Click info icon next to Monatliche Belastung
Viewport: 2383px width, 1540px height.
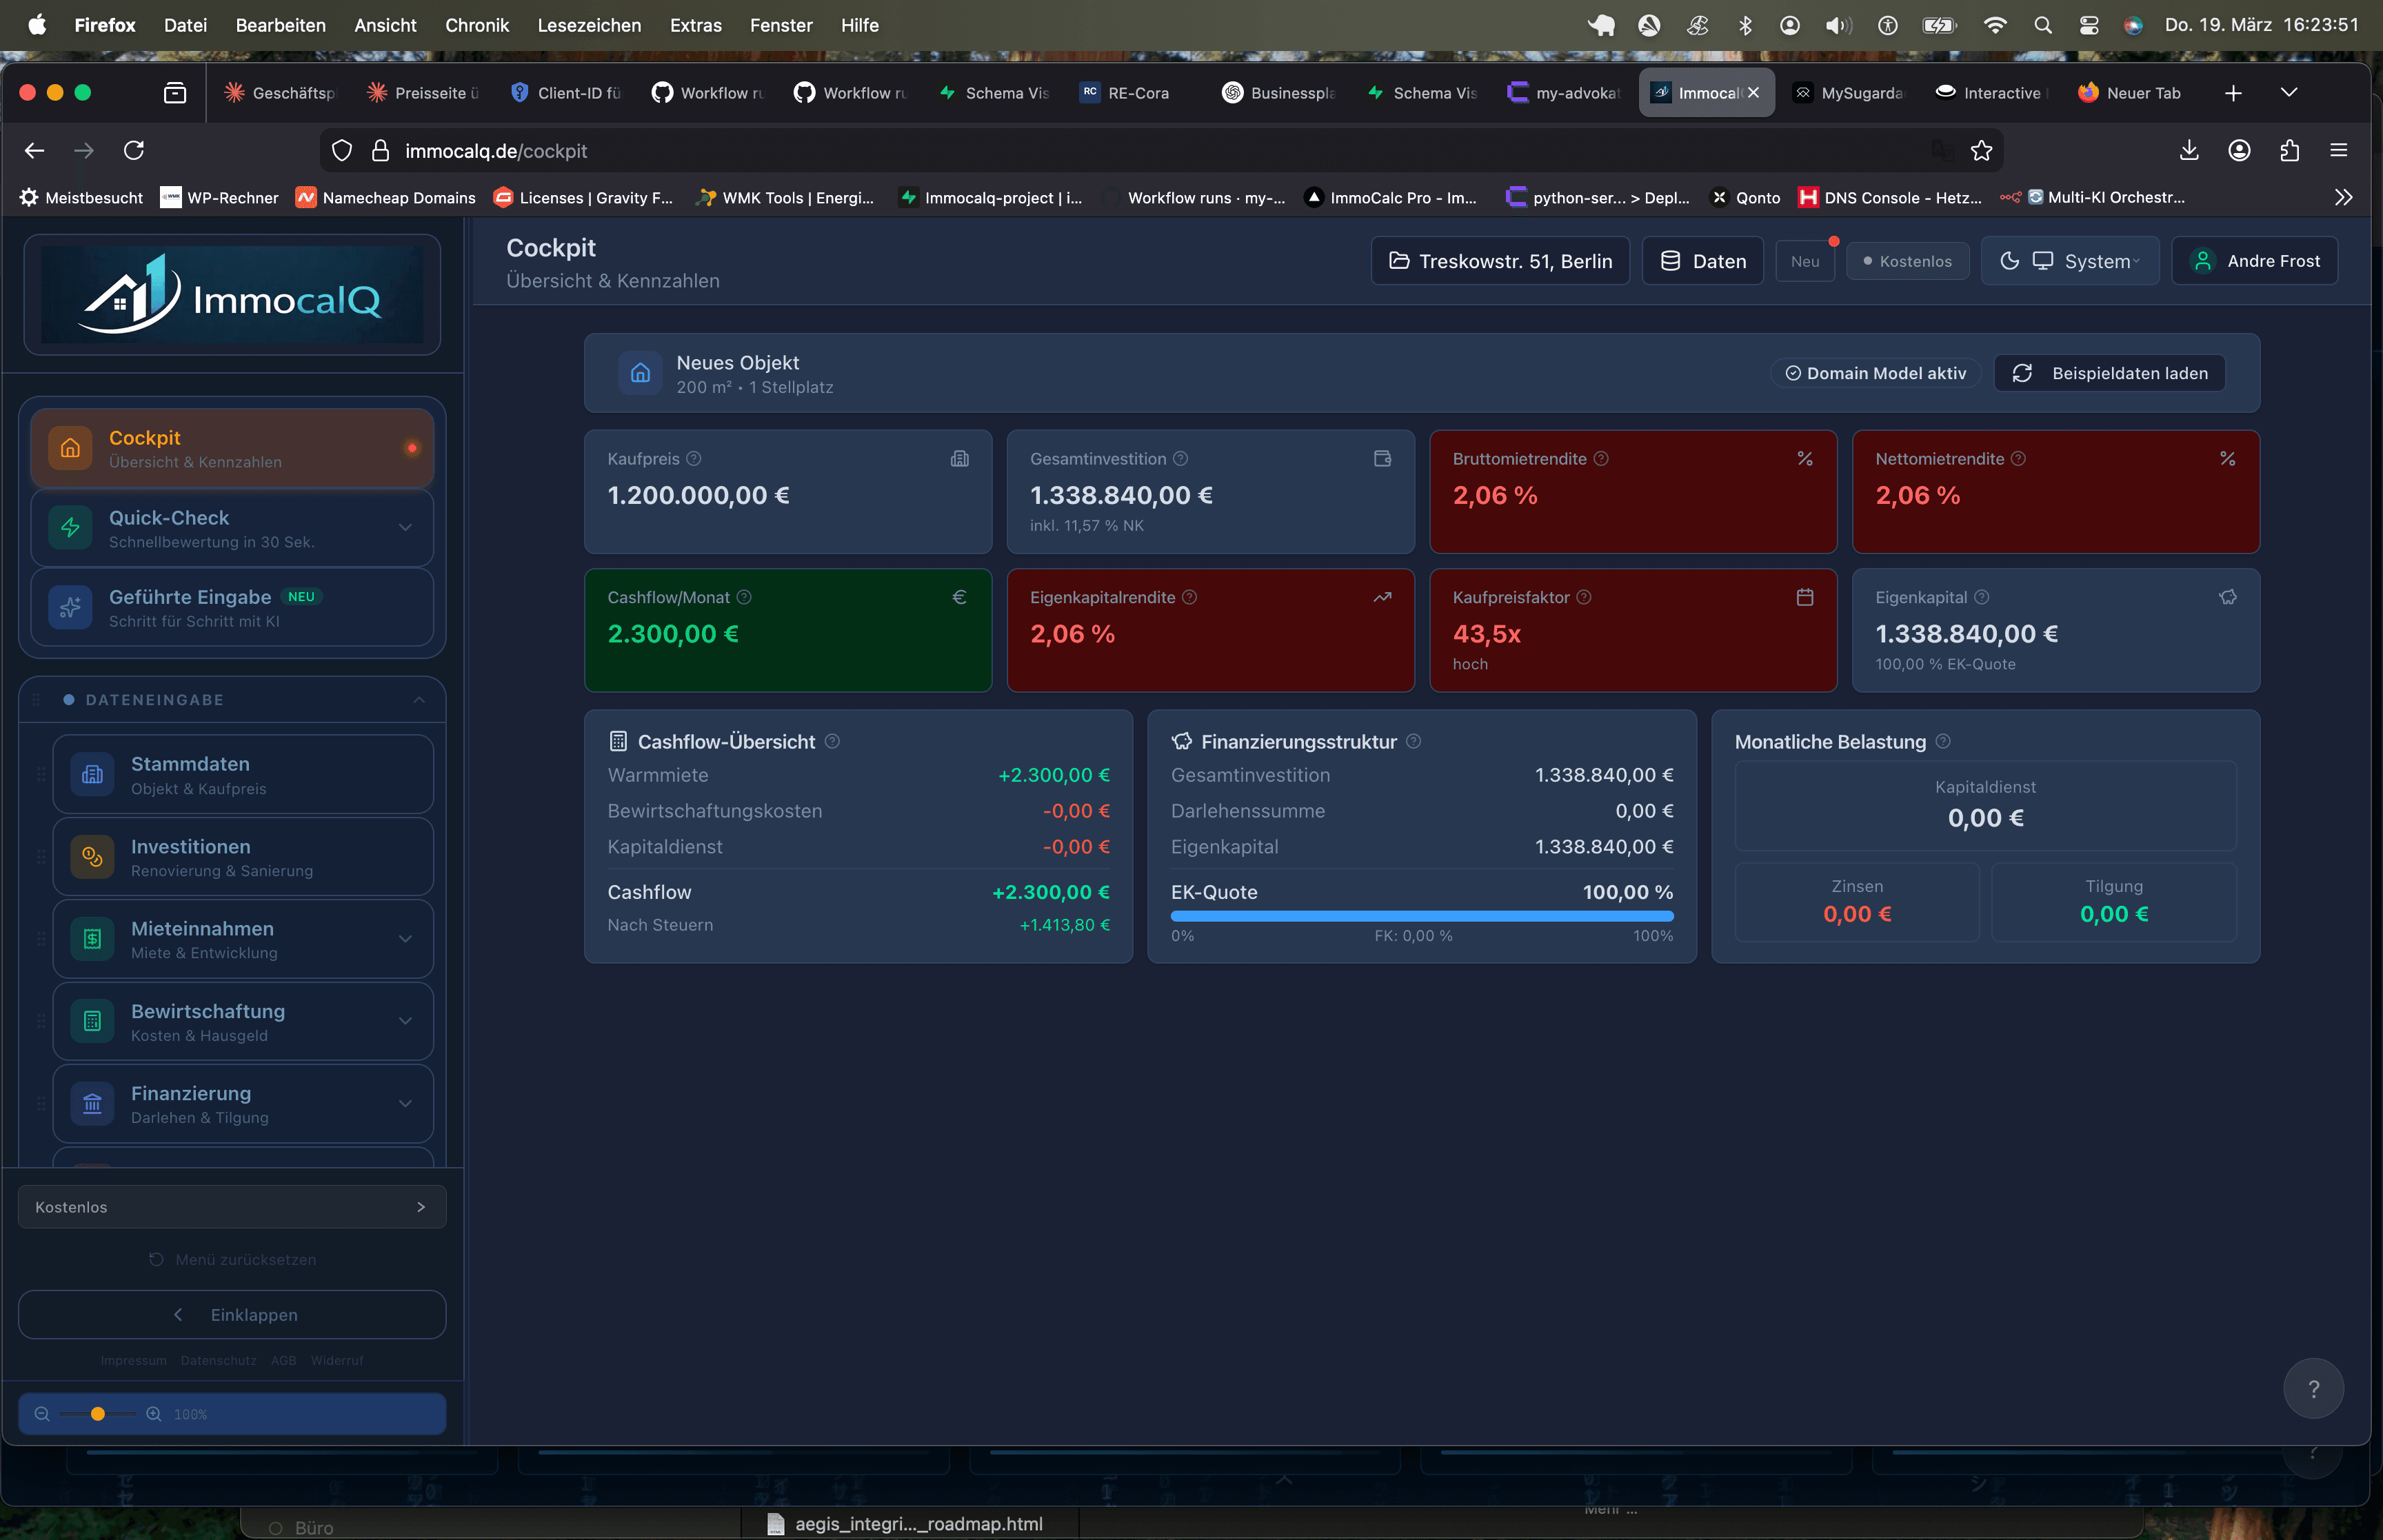pyautogui.click(x=1943, y=741)
